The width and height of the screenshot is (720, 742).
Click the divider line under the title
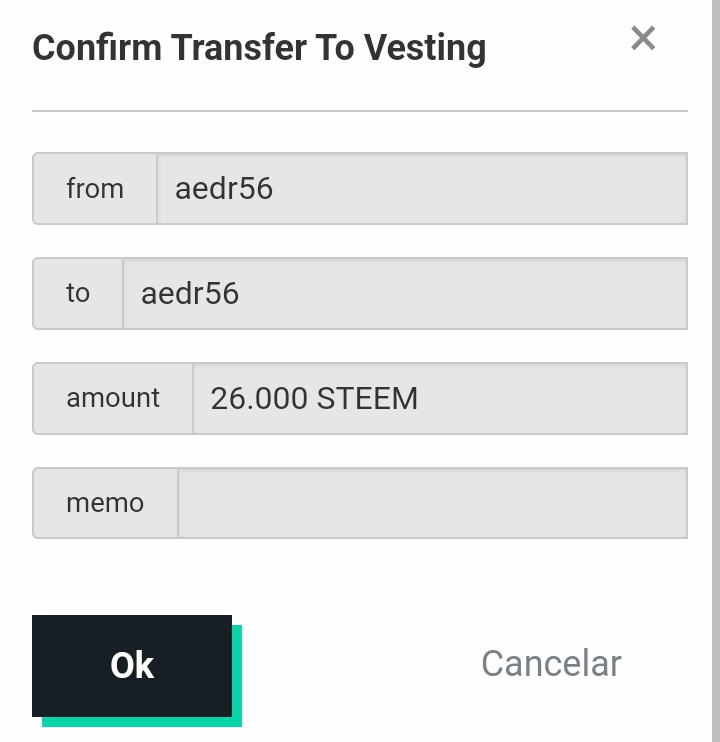point(360,110)
